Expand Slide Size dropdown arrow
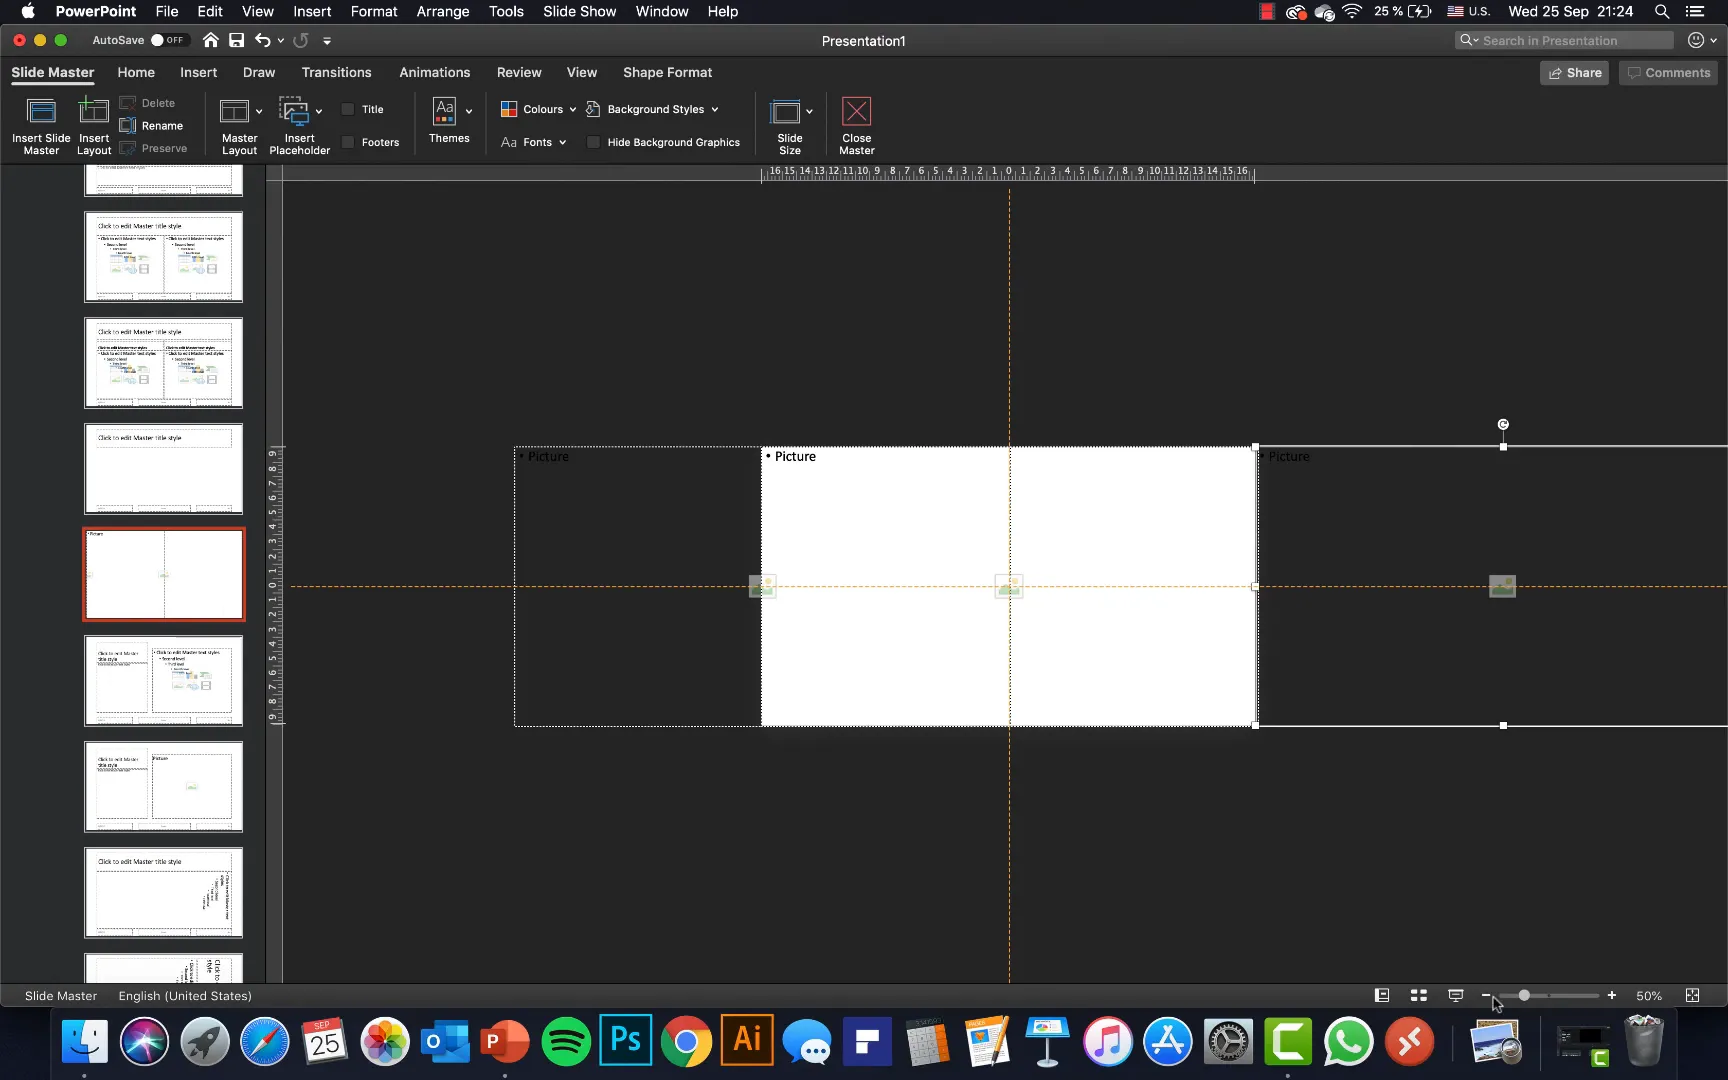Screen dimensions: 1728x1080 pos(809,111)
